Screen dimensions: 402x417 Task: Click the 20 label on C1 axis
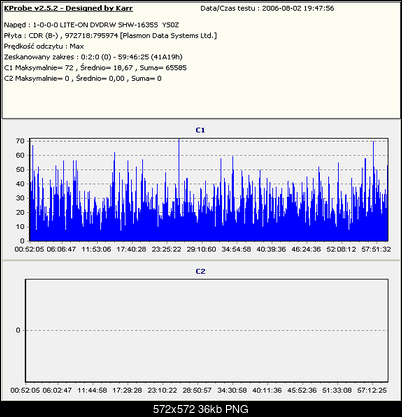click(20, 212)
